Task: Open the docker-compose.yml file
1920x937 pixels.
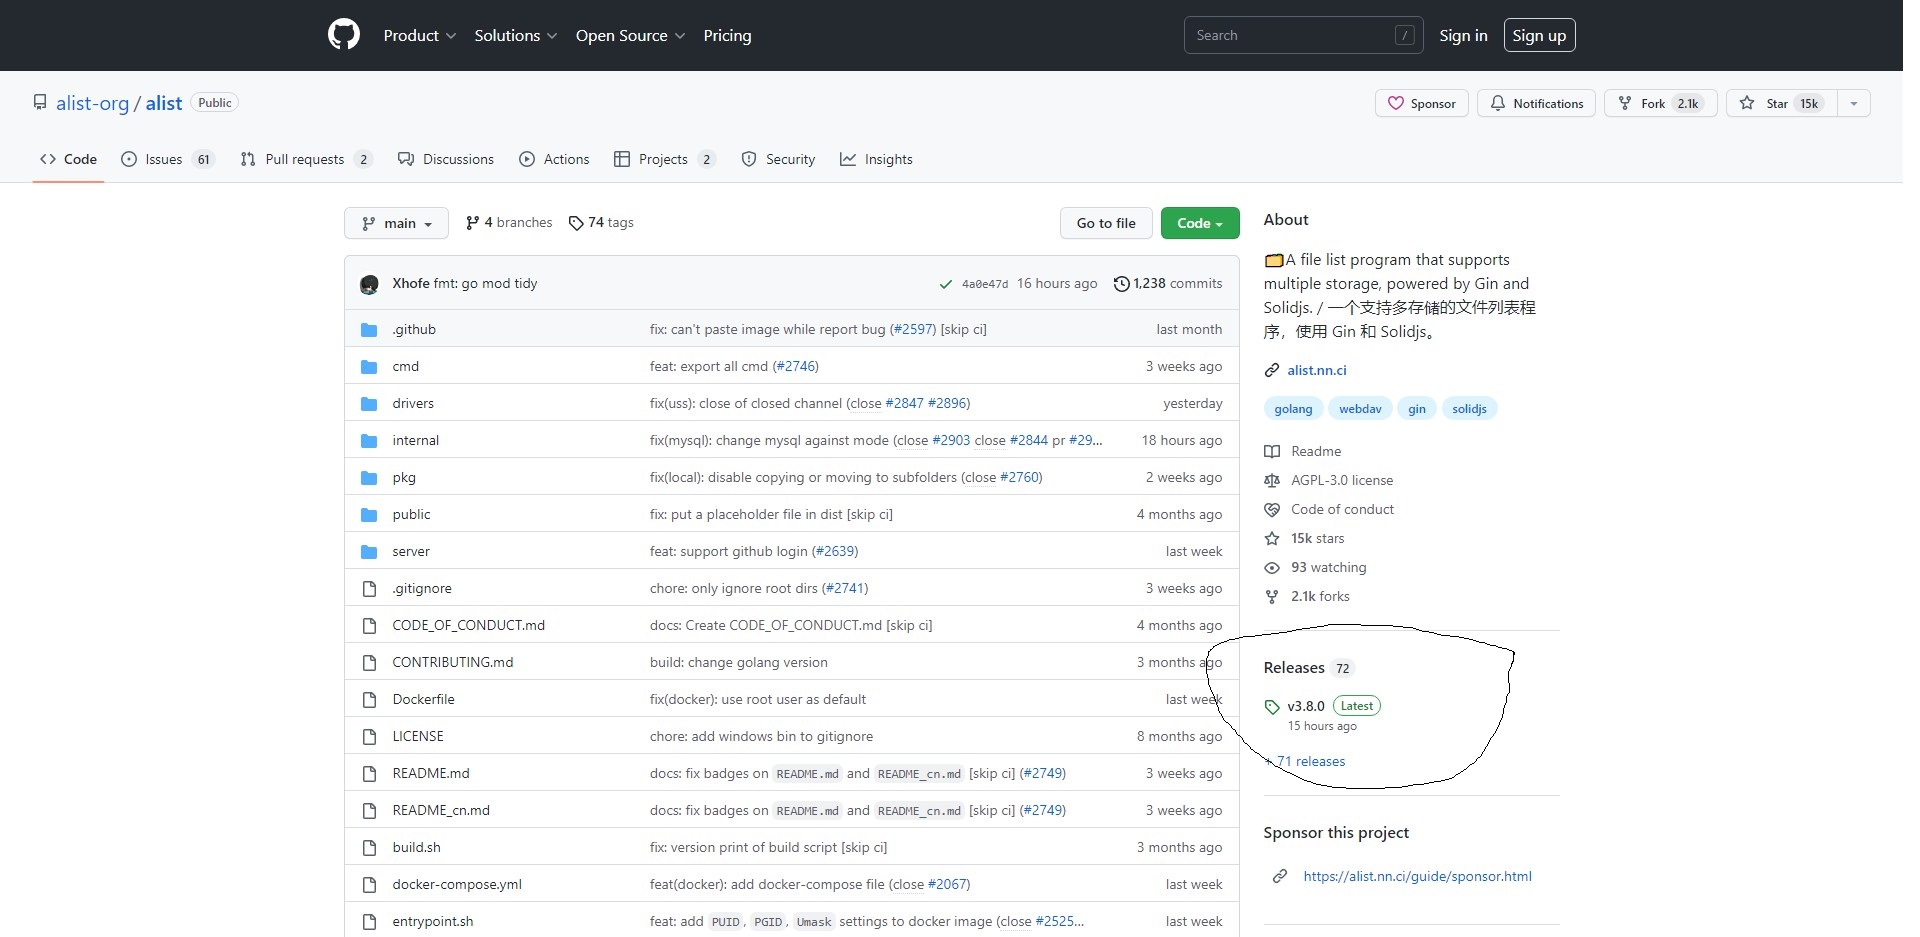Action: (x=457, y=884)
